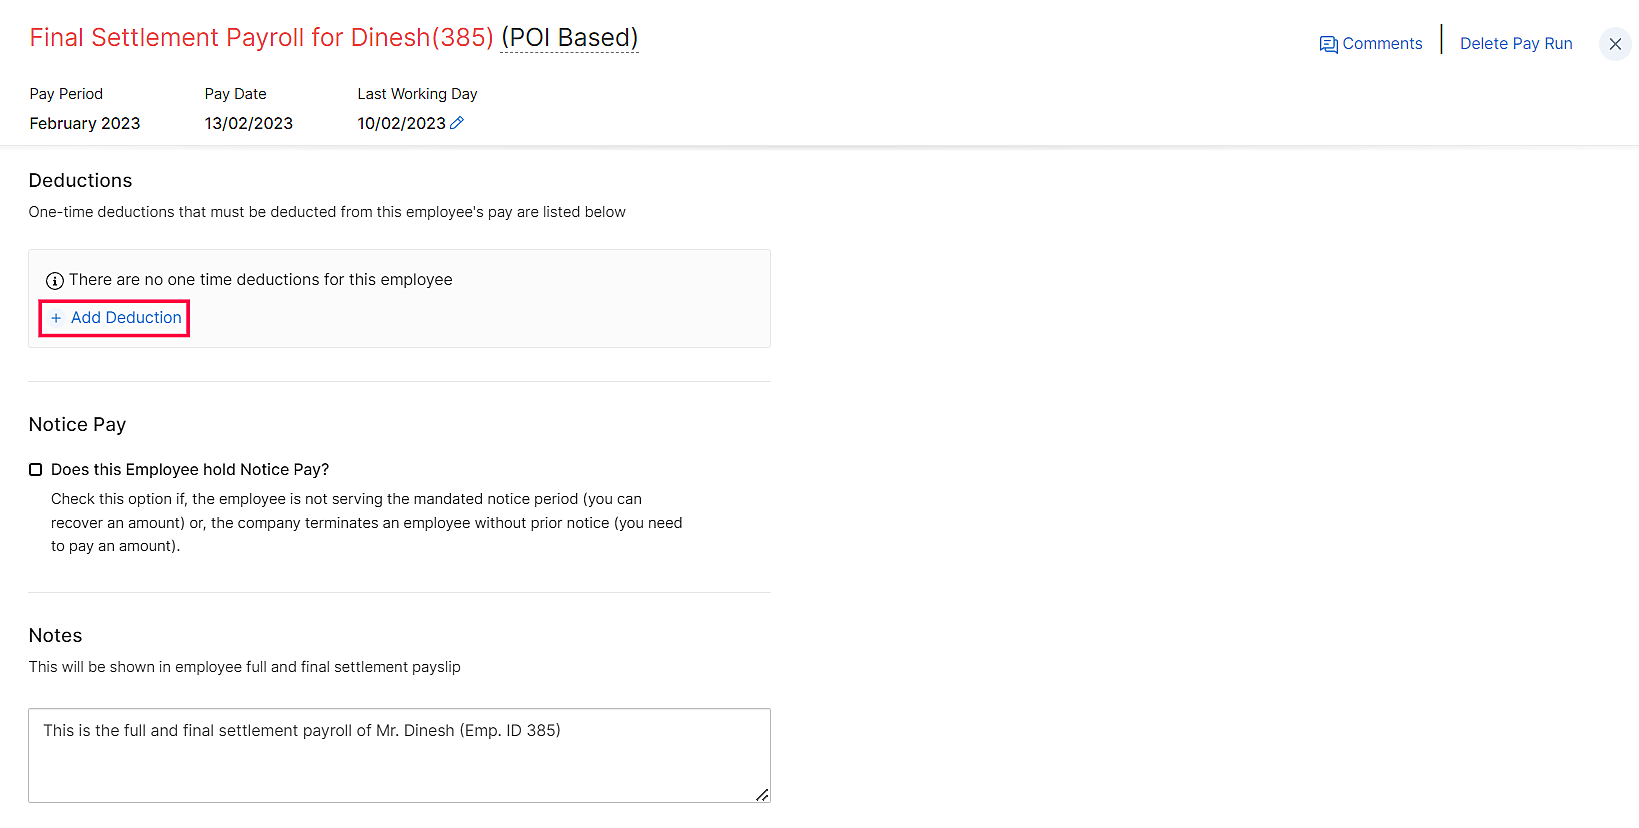Viewport: 1639px width, 828px height.
Task: Click the Pay Date value 13/02/2023
Action: point(249,124)
